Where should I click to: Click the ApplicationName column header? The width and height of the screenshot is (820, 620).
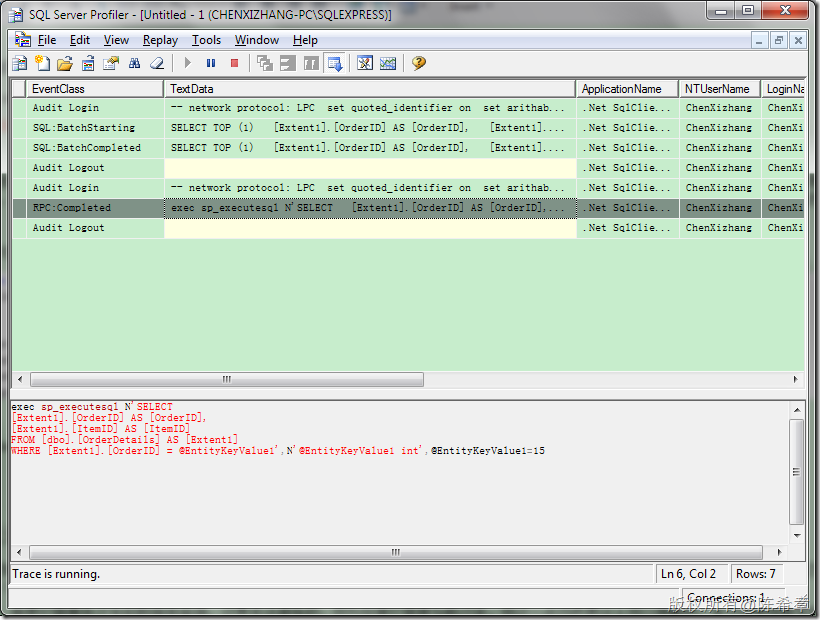coord(627,89)
